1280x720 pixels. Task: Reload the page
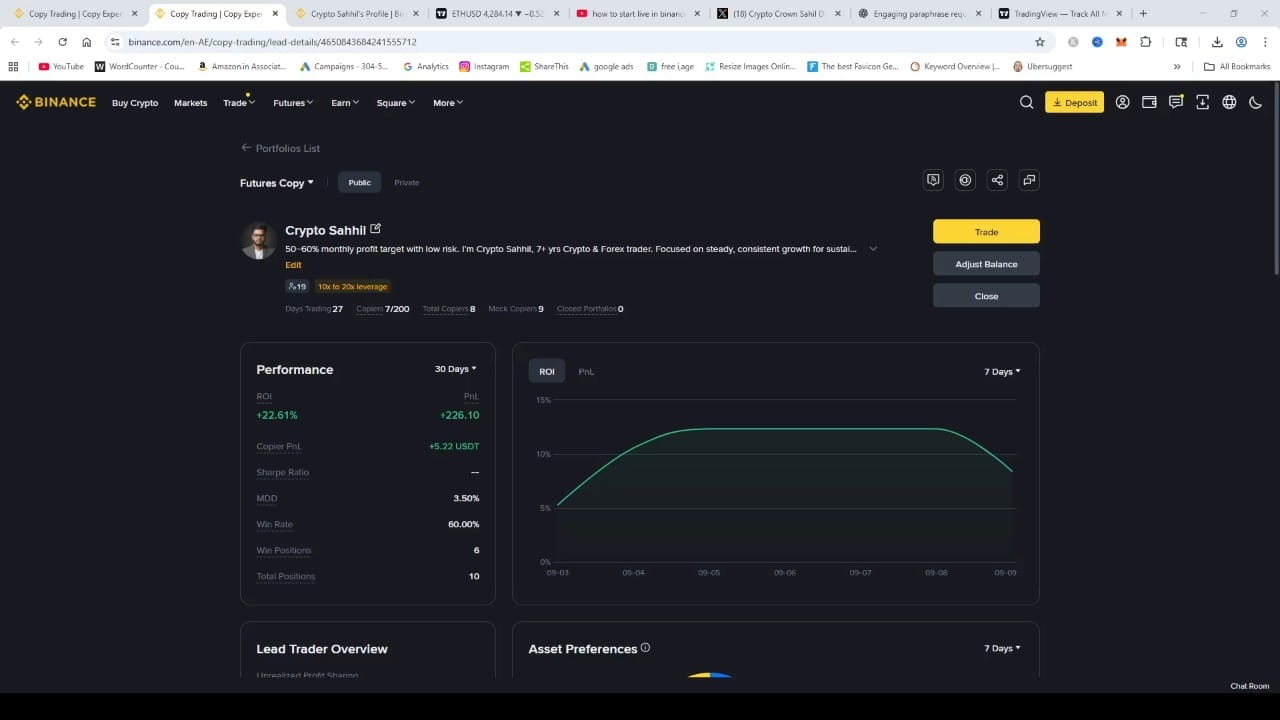[x=63, y=42]
